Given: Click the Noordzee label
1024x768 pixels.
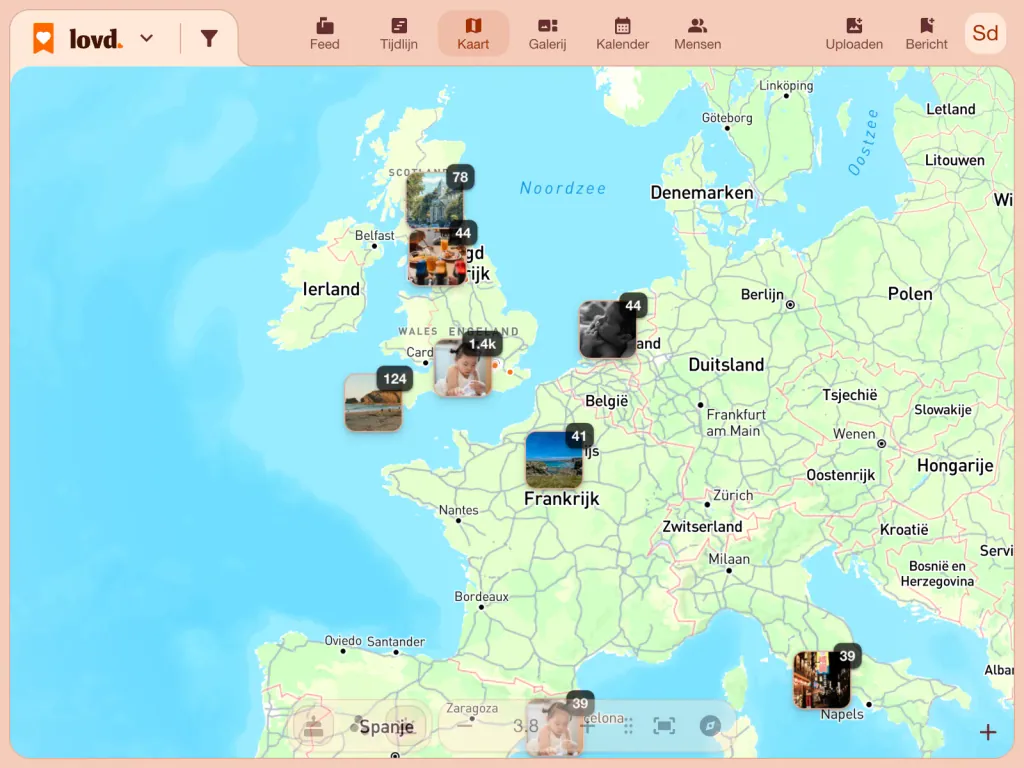Looking at the screenshot, I should tap(563, 188).
